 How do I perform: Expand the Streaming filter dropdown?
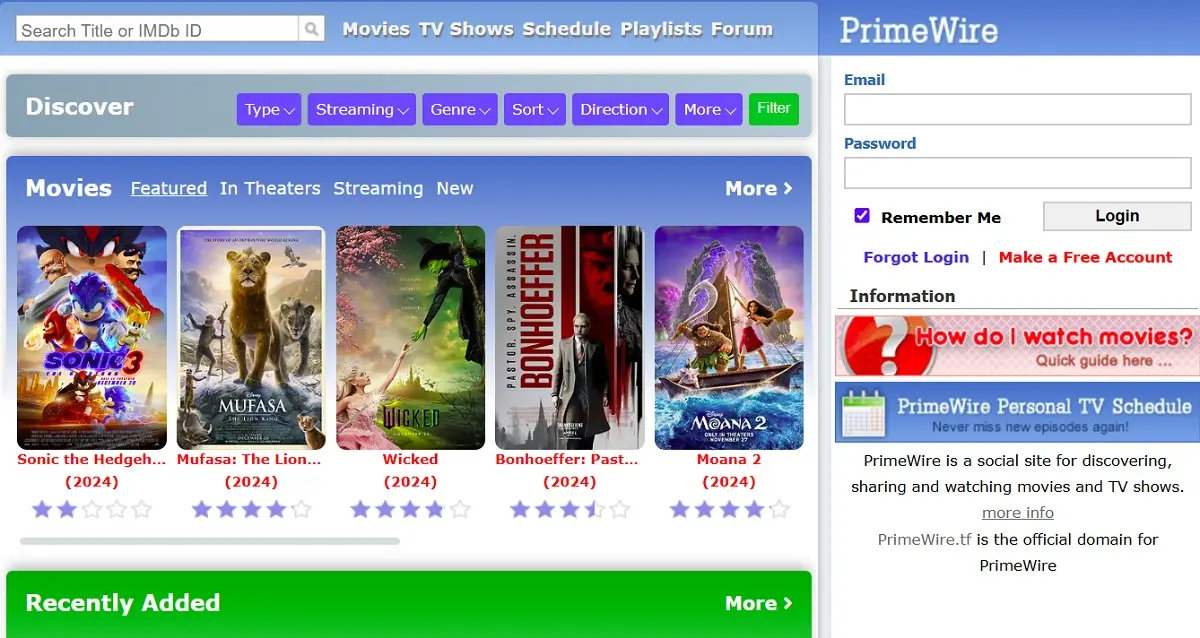click(x=361, y=110)
